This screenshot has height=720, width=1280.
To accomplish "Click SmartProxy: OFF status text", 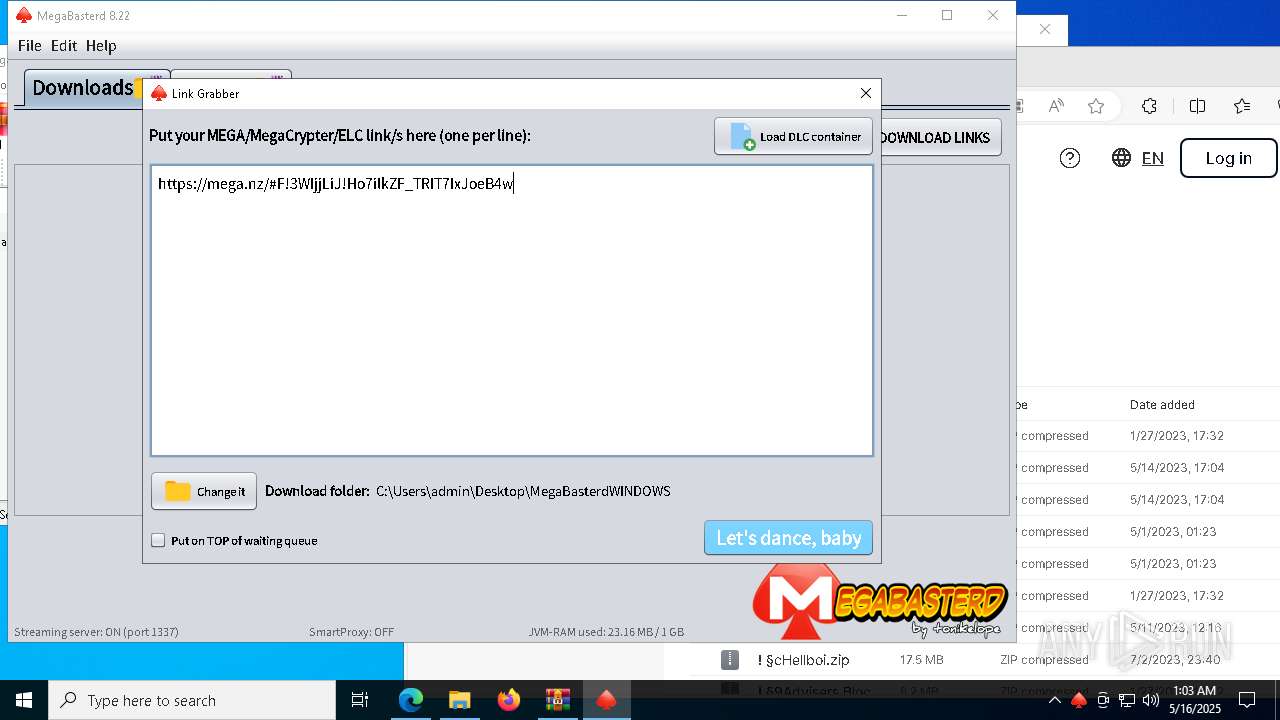I will click(351, 632).
